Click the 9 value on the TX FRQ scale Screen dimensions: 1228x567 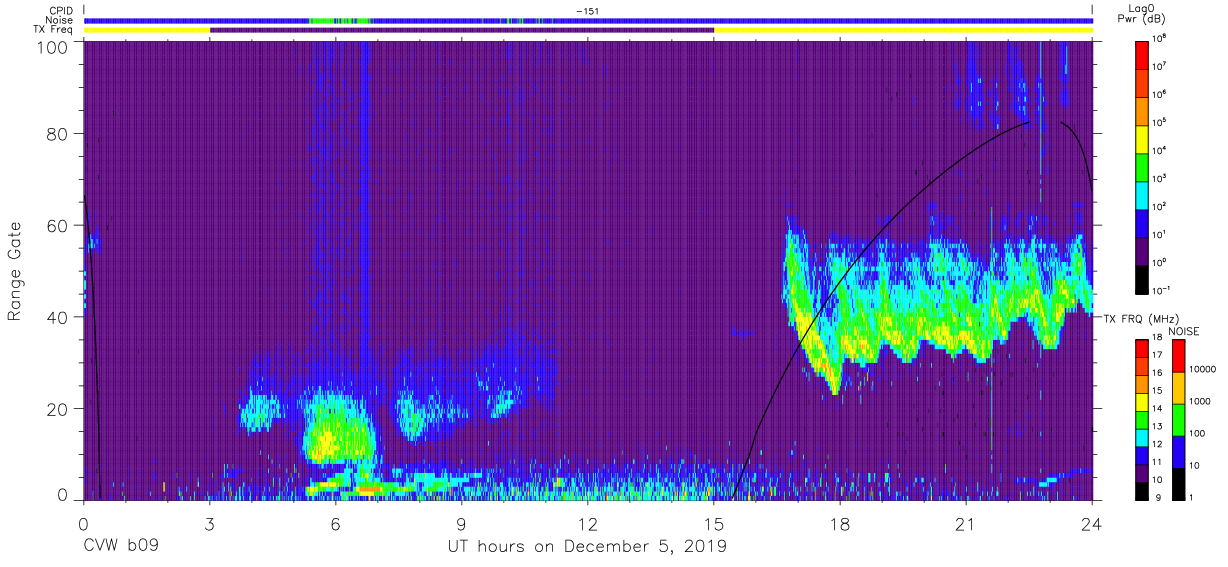coord(1156,497)
